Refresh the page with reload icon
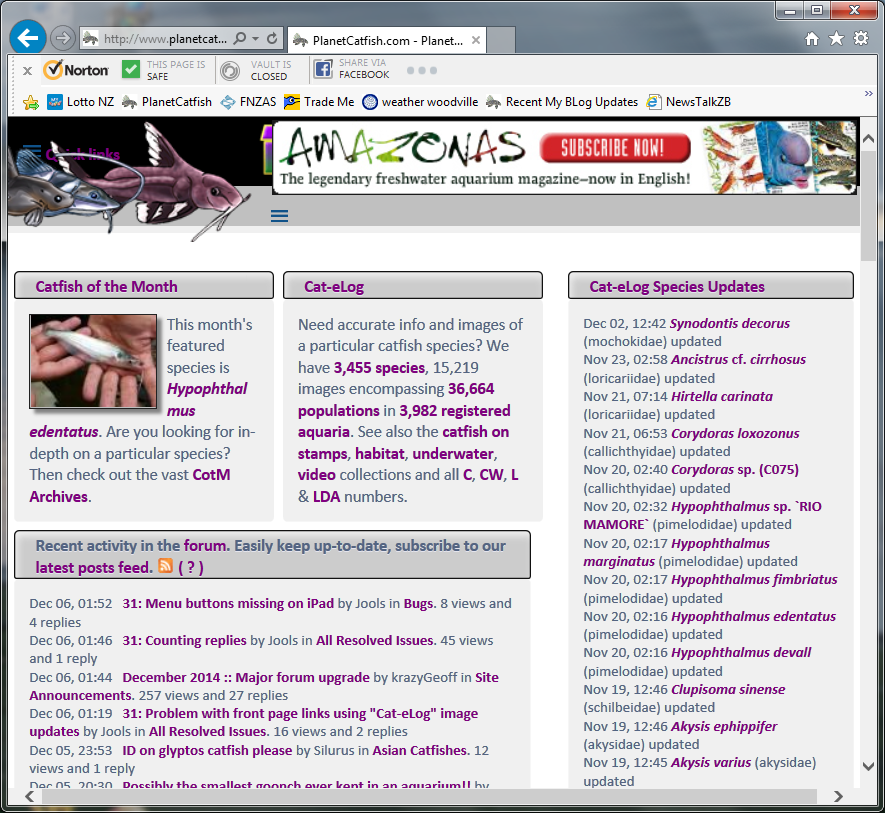The width and height of the screenshot is (885, 813). tap(272, 38)
